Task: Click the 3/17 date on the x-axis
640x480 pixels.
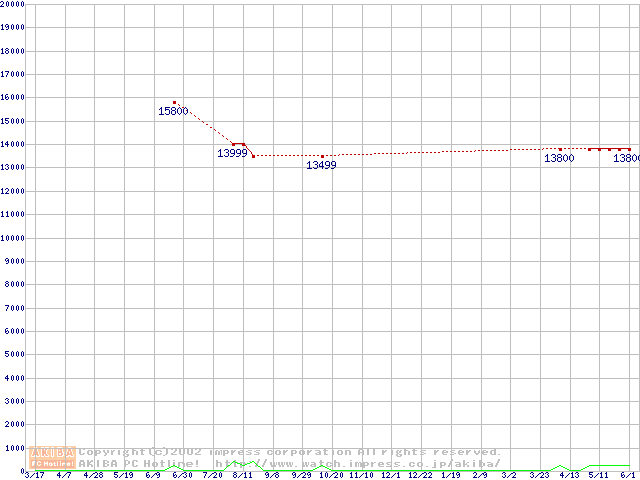Action: (33, 475)
